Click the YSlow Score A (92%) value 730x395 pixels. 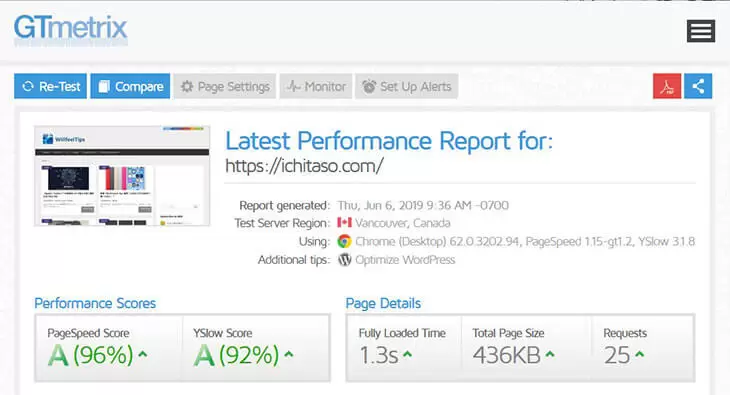click(236, 355)
